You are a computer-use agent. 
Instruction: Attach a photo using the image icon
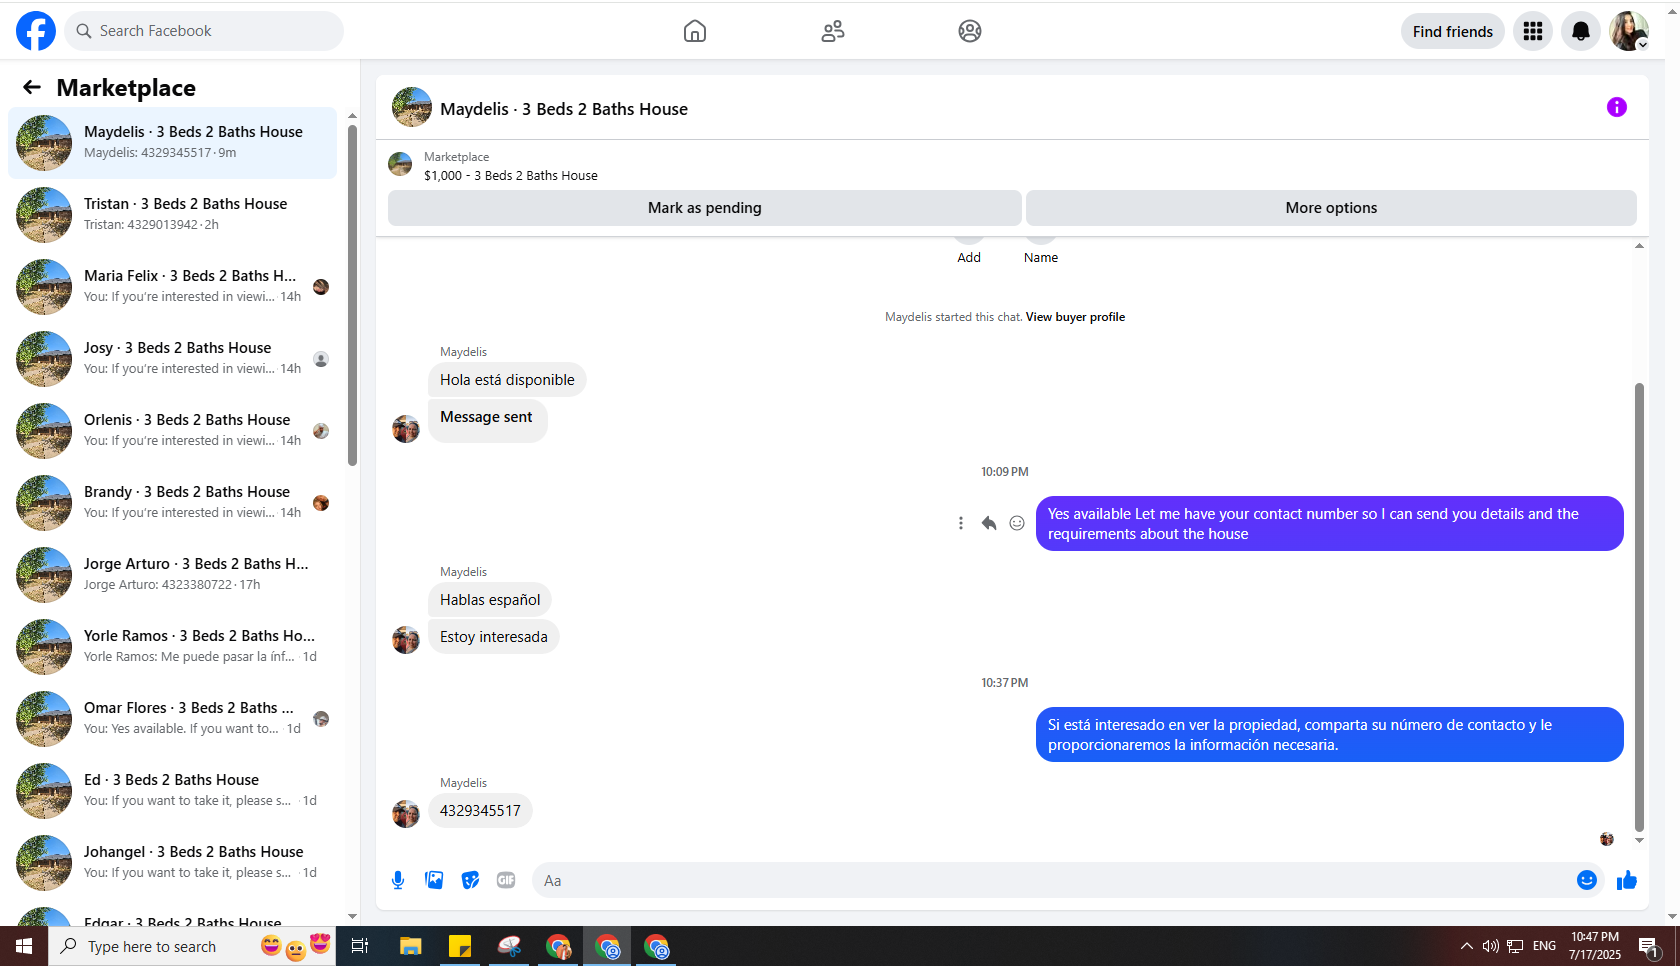[434, 880]
